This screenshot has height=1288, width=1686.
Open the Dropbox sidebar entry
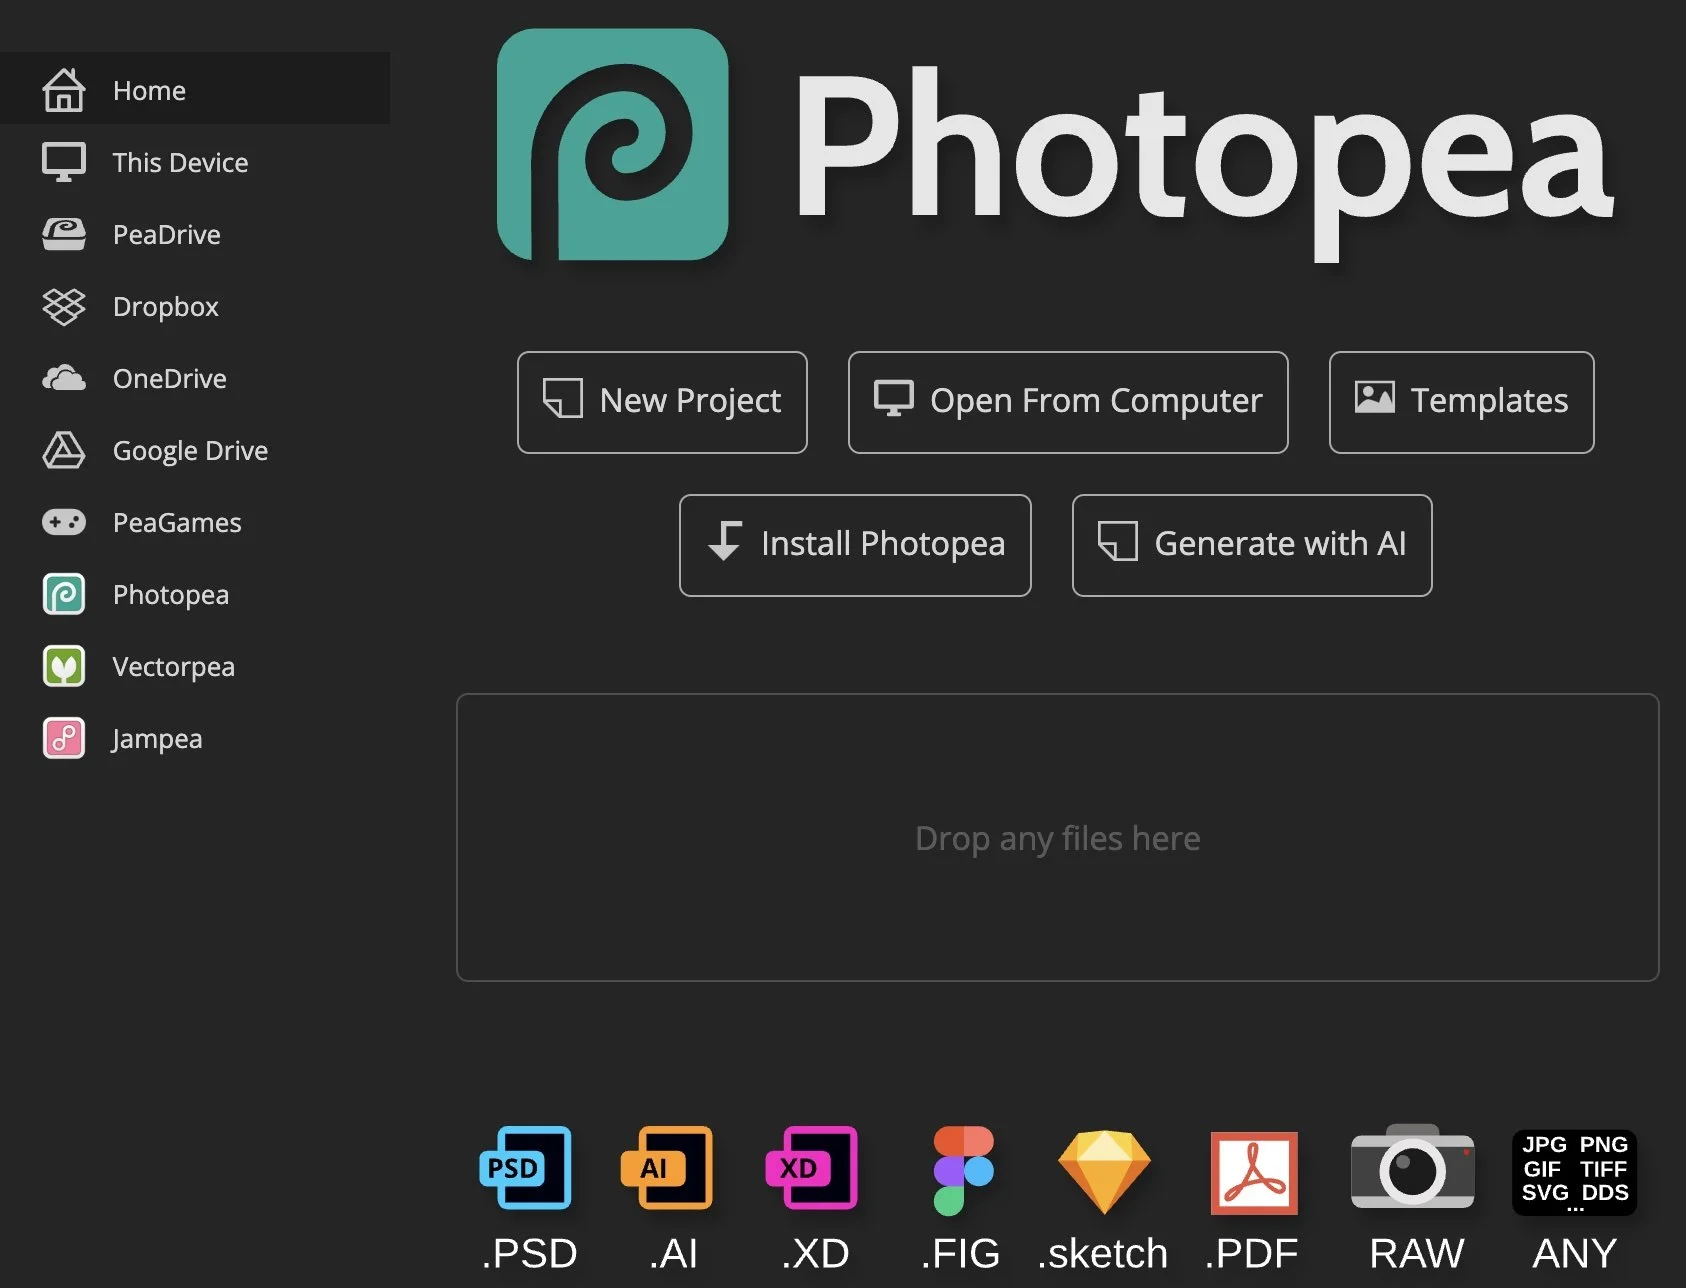195,306
